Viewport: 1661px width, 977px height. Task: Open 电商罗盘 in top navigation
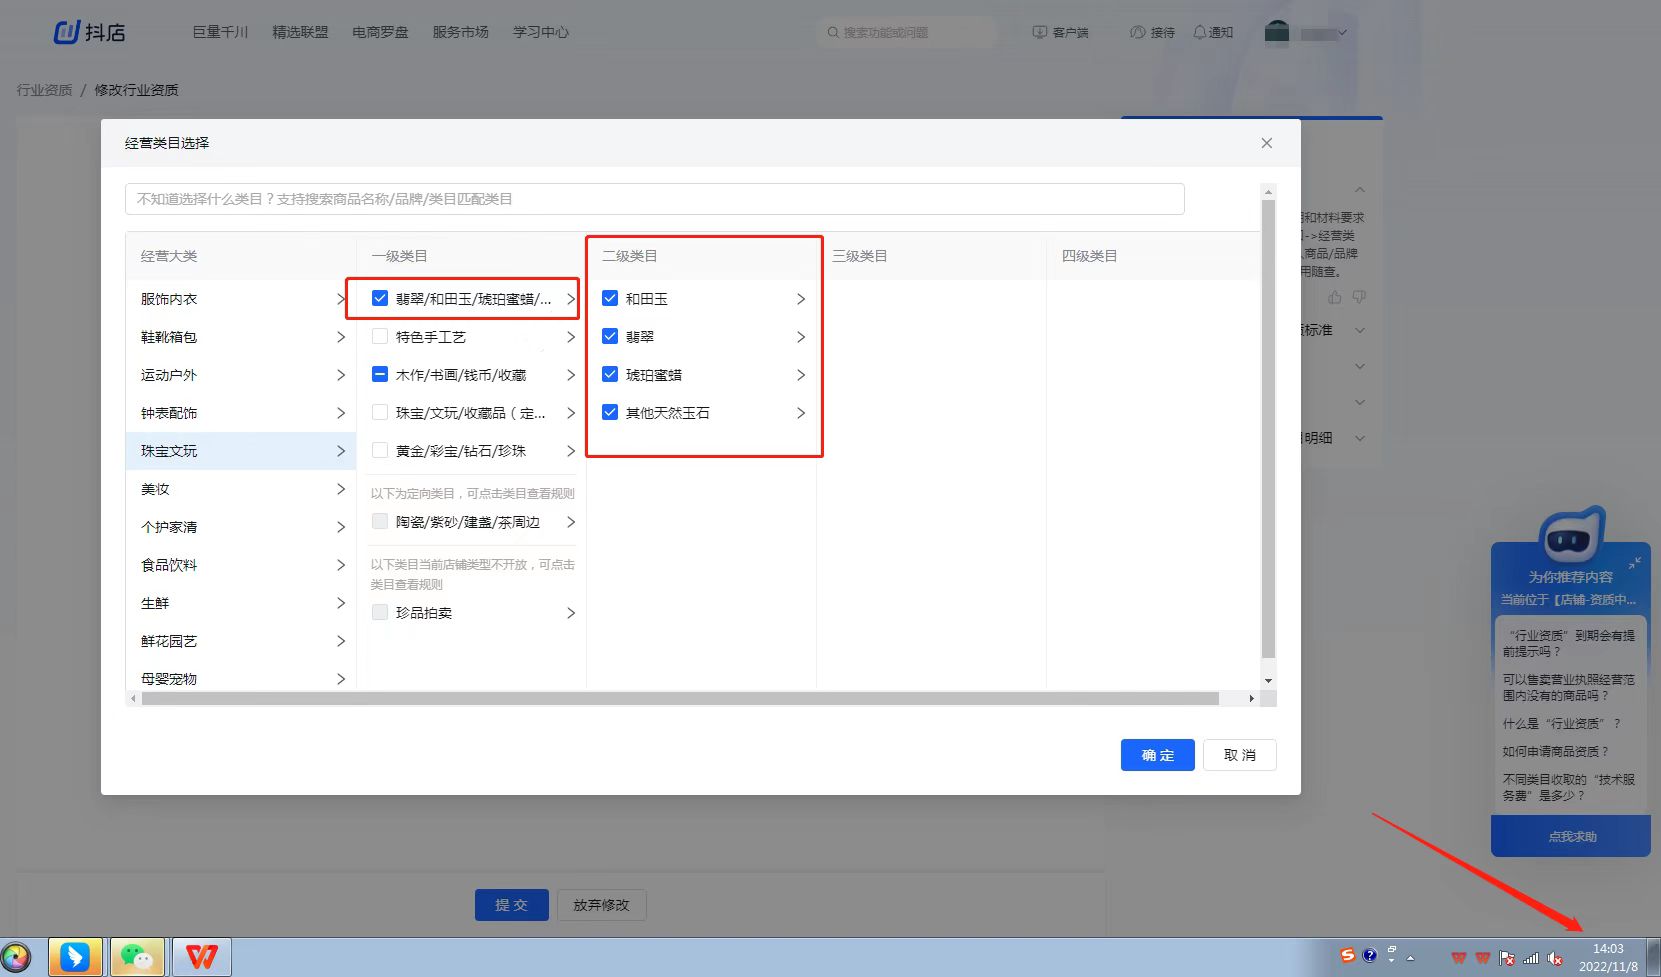(380, 32)
